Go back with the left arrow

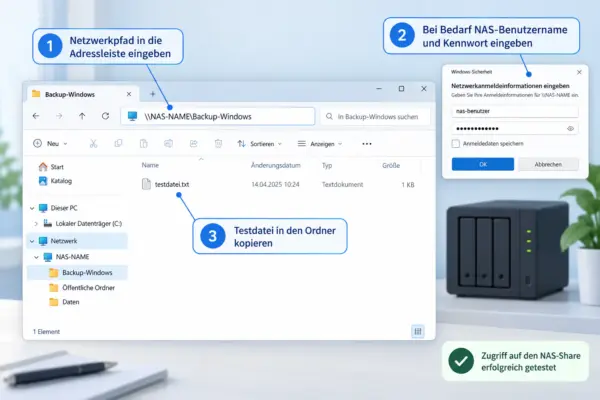point(36,116)
